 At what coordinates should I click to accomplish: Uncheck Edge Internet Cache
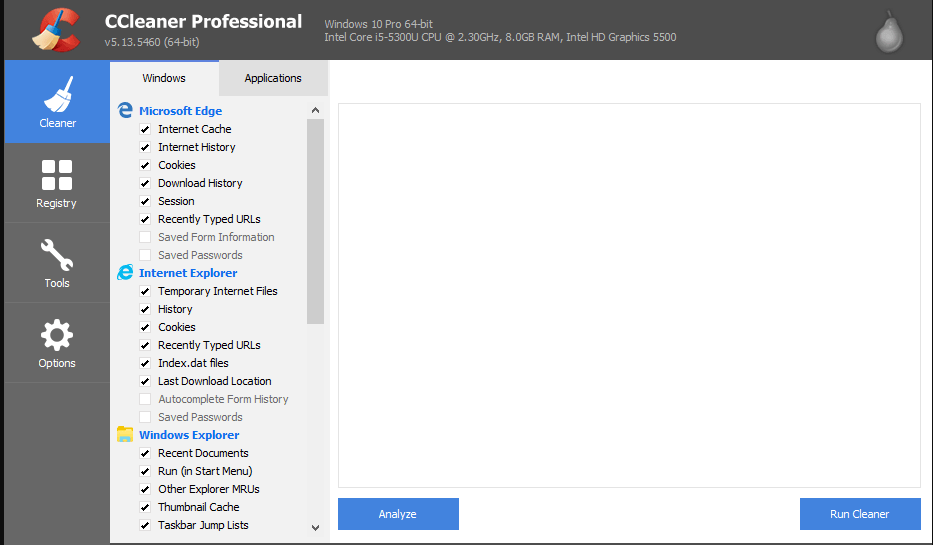145,129
